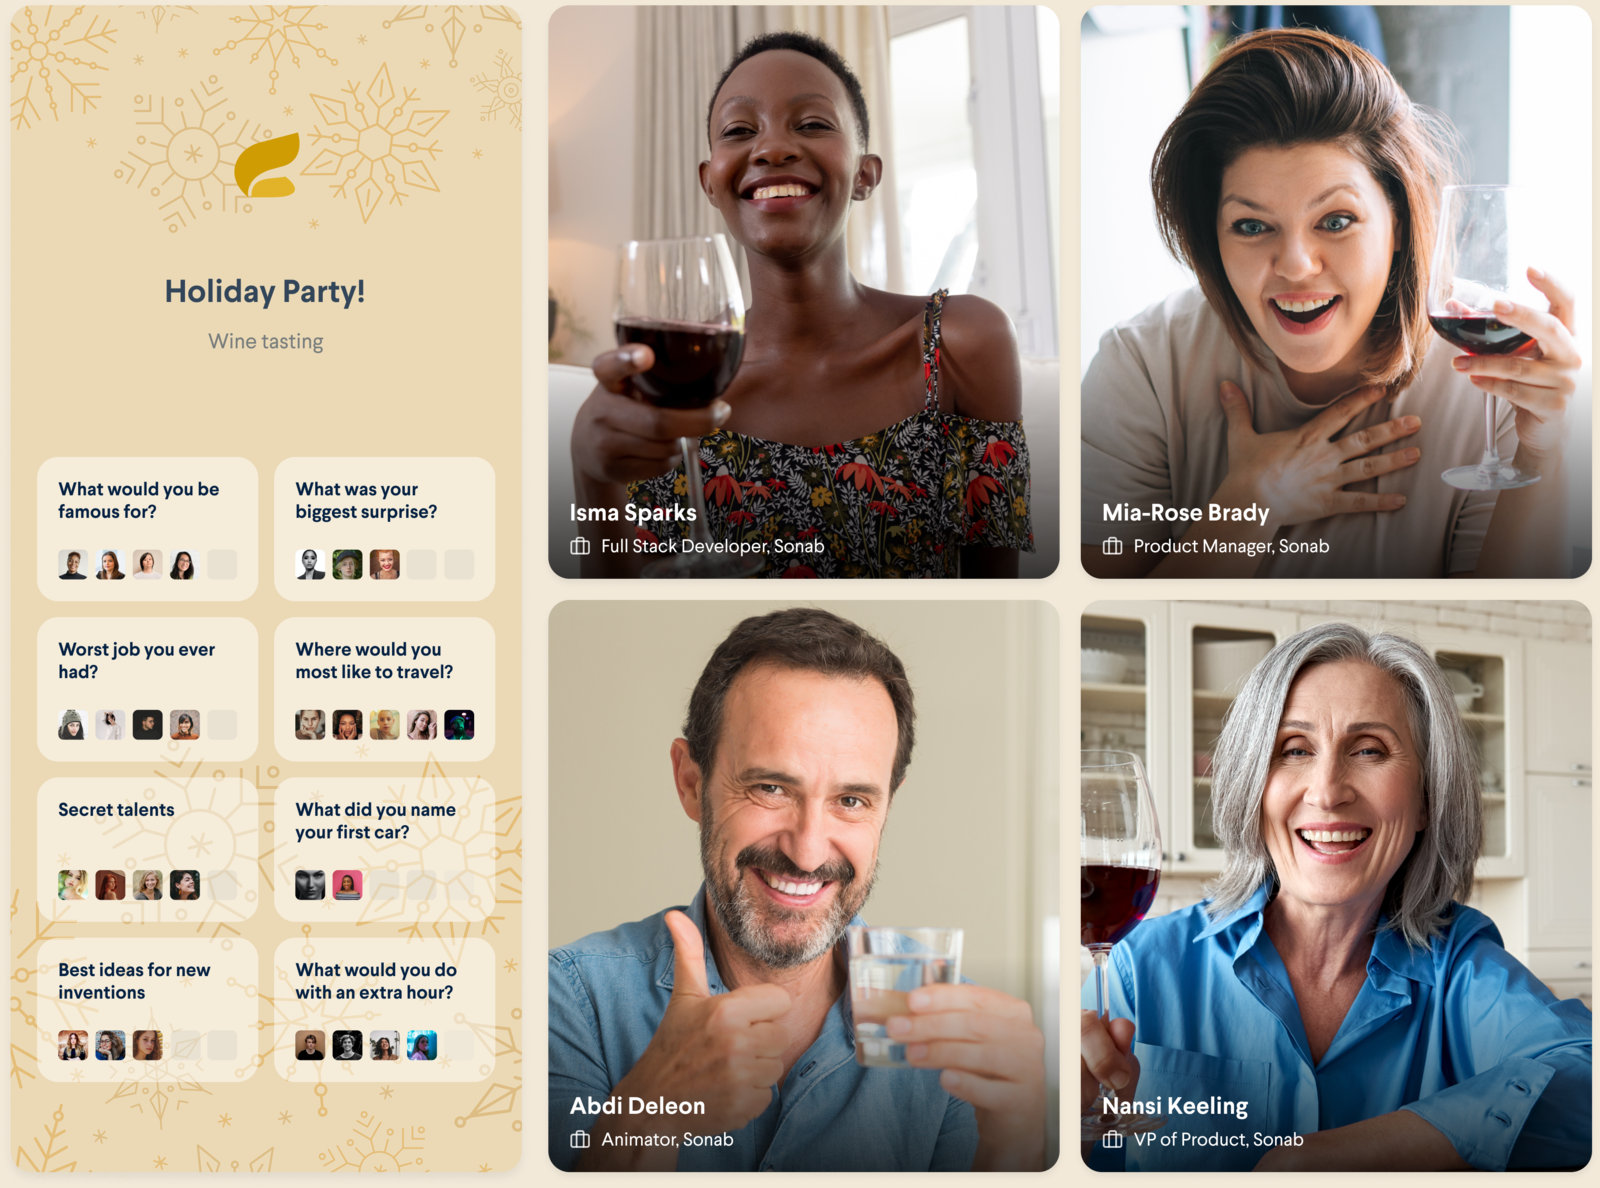Join 'What would you do with an extra hour?'
Viewport: 1600px width, 1188px height.
384,1009
